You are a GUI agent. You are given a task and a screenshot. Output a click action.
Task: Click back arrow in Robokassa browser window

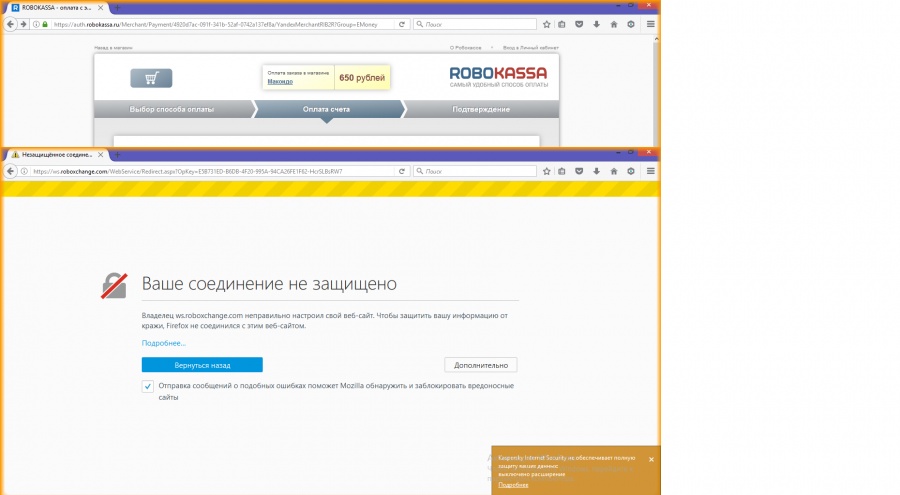point(10,24)
